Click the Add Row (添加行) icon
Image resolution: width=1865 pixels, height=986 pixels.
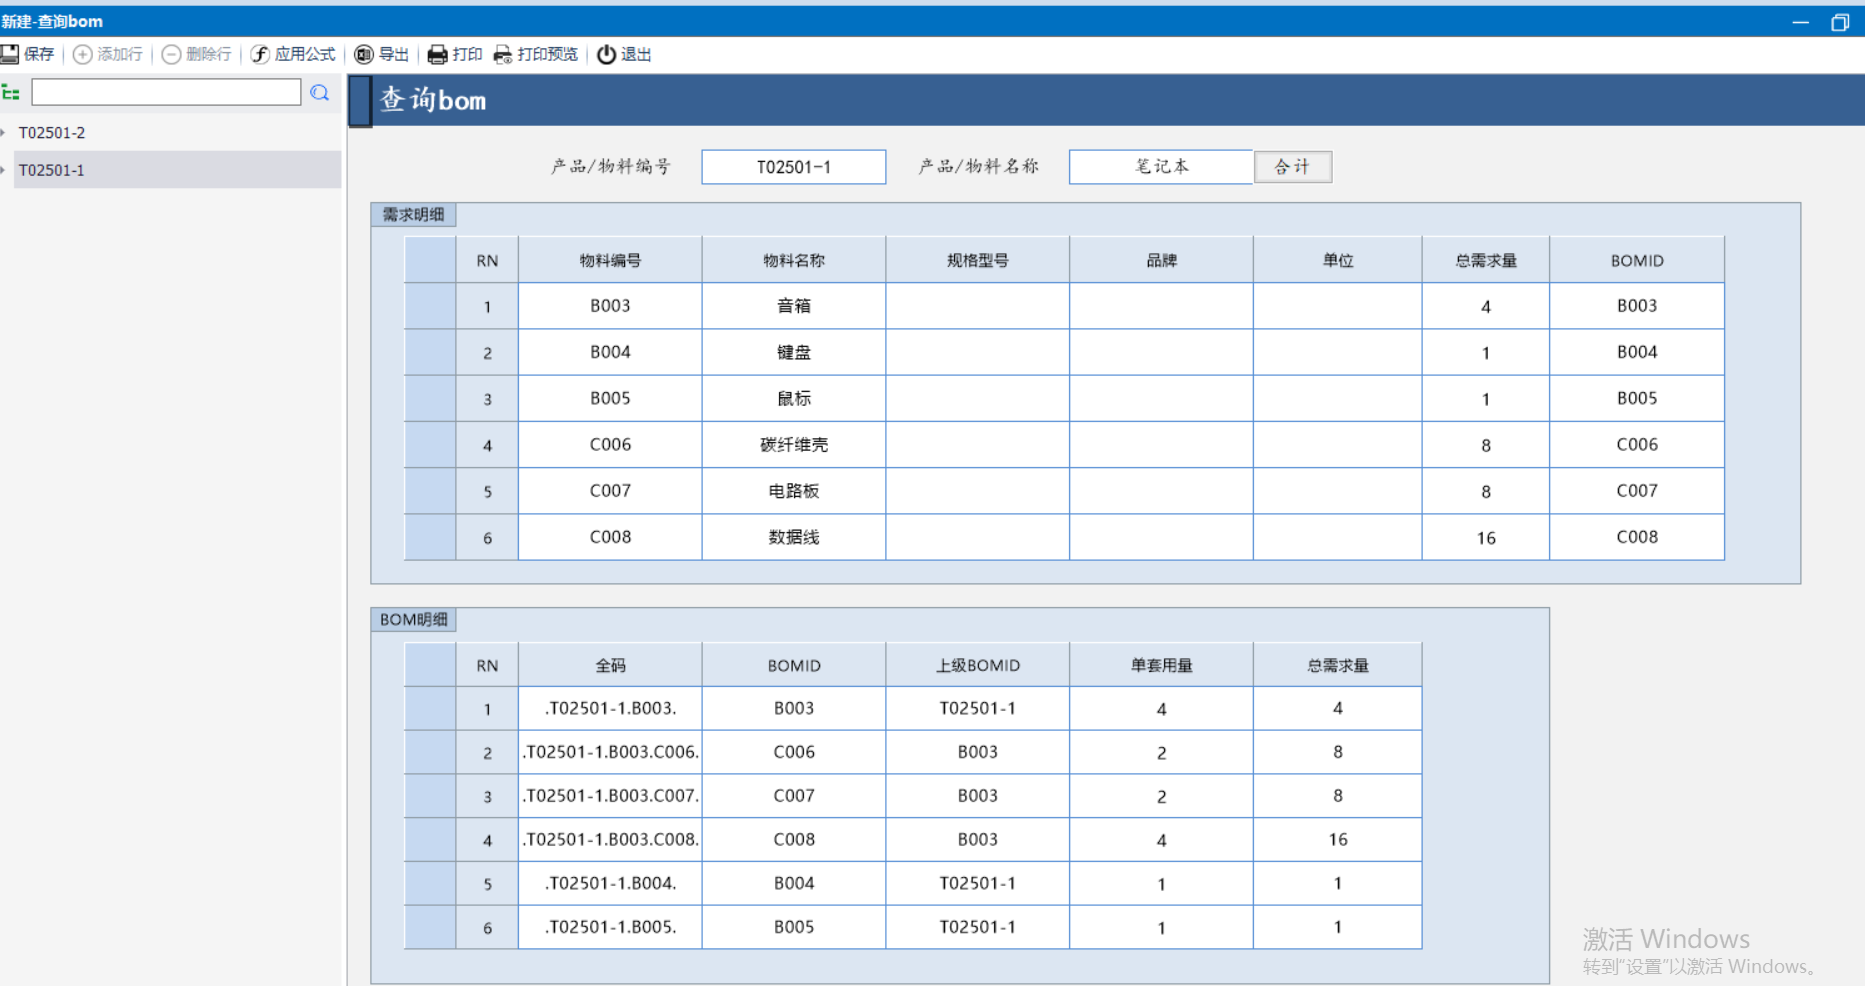click(x=83, y=54)
